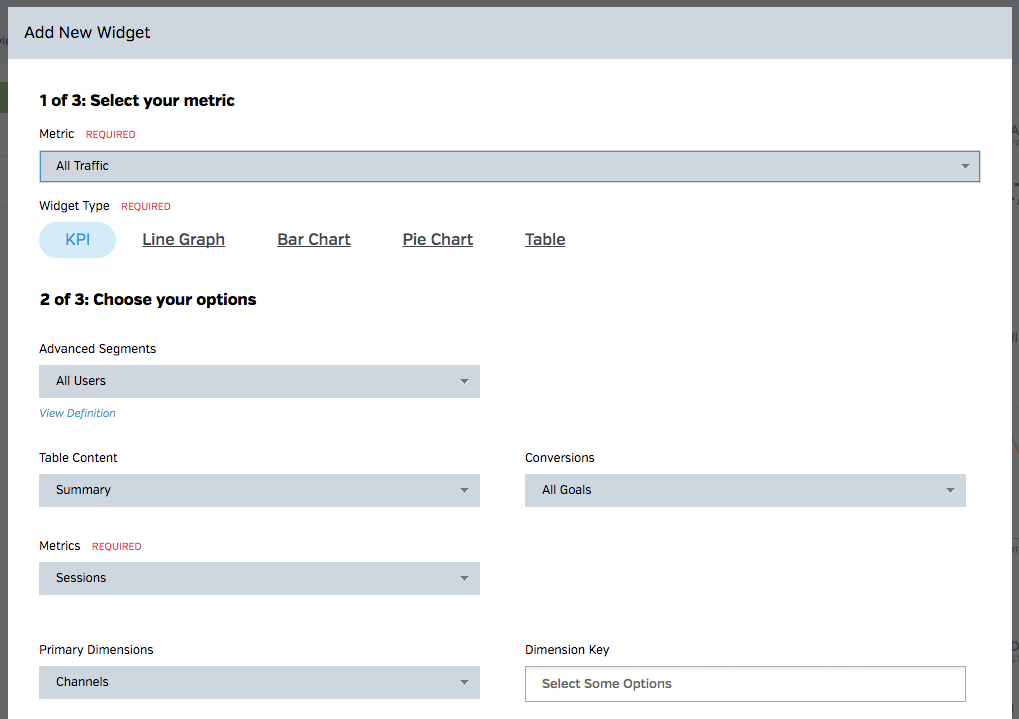Image resolution: width=1019 pixels, height=719 pixels.
Task: Open the Summary table content dropdown
Action: 250,490
